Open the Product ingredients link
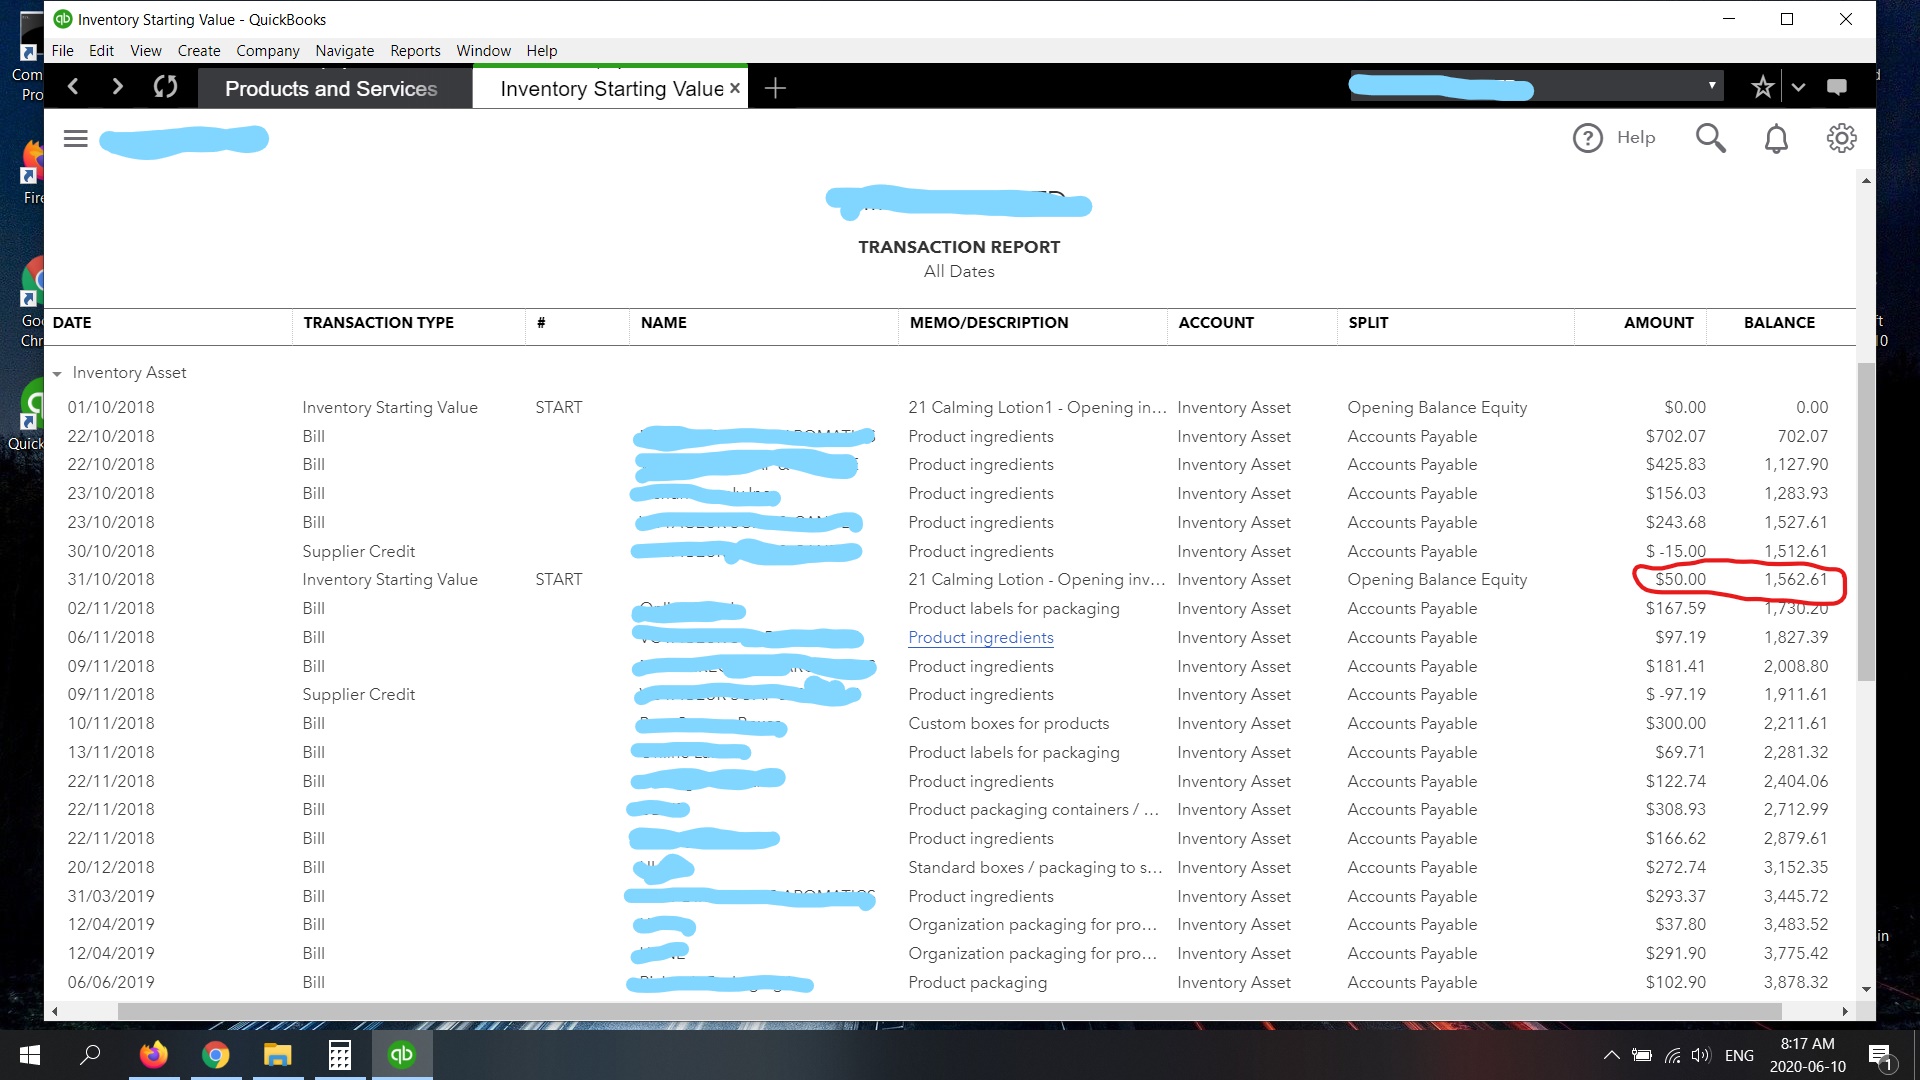The image size is (1920, 1080). pyautogui.click(x=980, y=637)
